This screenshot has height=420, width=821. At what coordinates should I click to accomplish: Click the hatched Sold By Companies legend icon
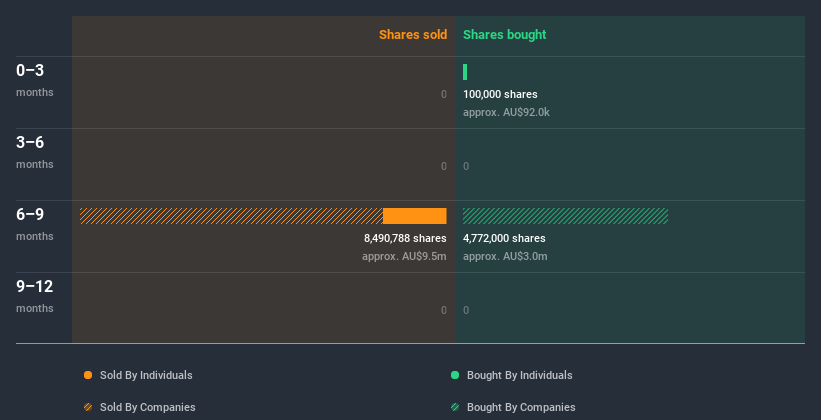(x=88, y=407)
